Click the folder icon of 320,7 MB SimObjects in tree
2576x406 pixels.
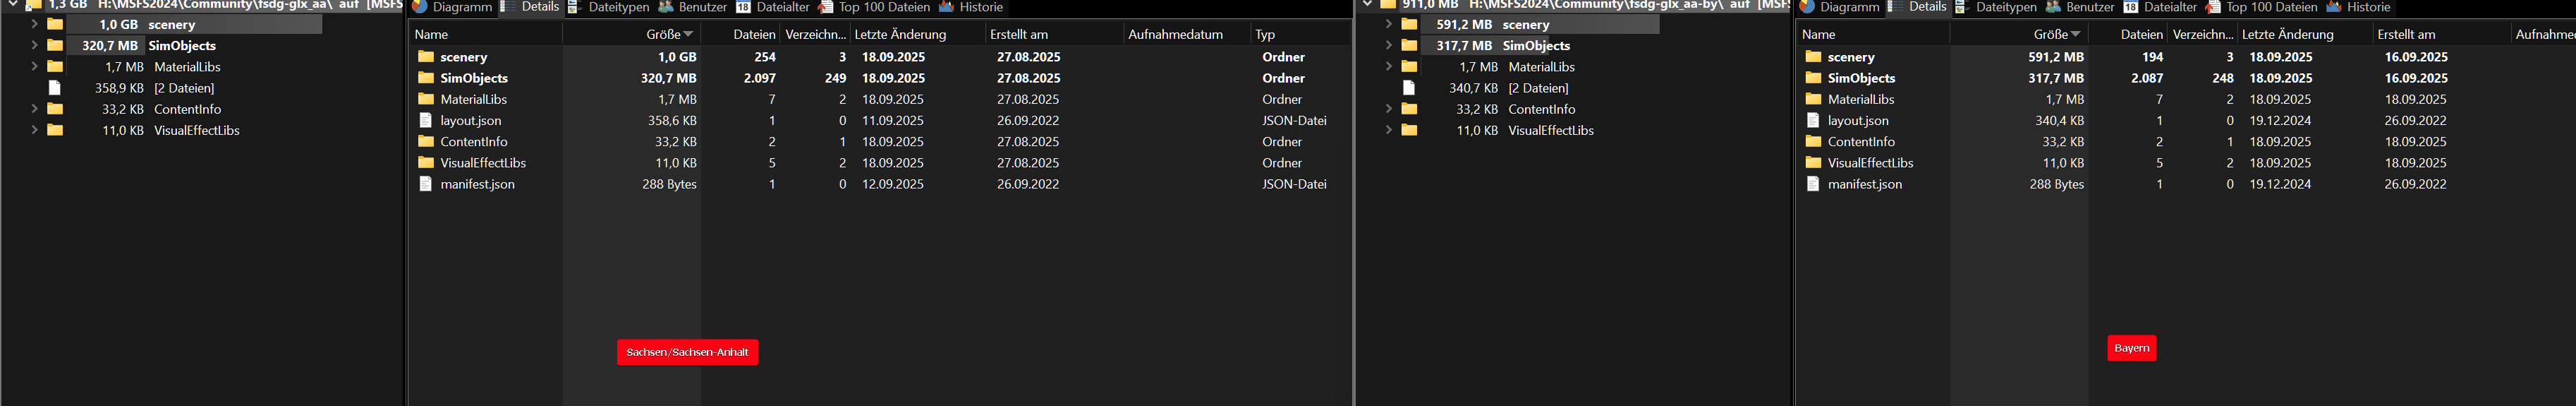click(55, 45)
